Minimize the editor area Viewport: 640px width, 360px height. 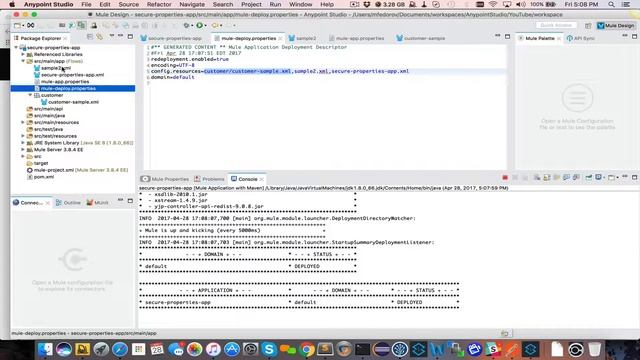pos(498,36)
